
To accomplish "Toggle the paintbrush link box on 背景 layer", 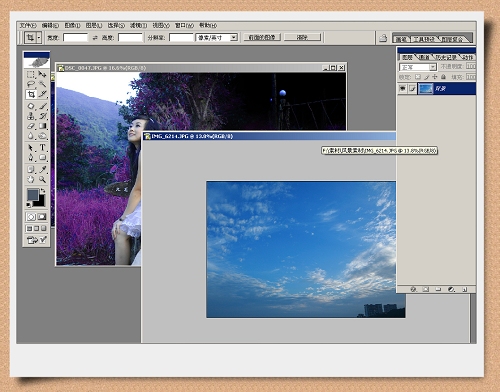I will coord(412,88).
